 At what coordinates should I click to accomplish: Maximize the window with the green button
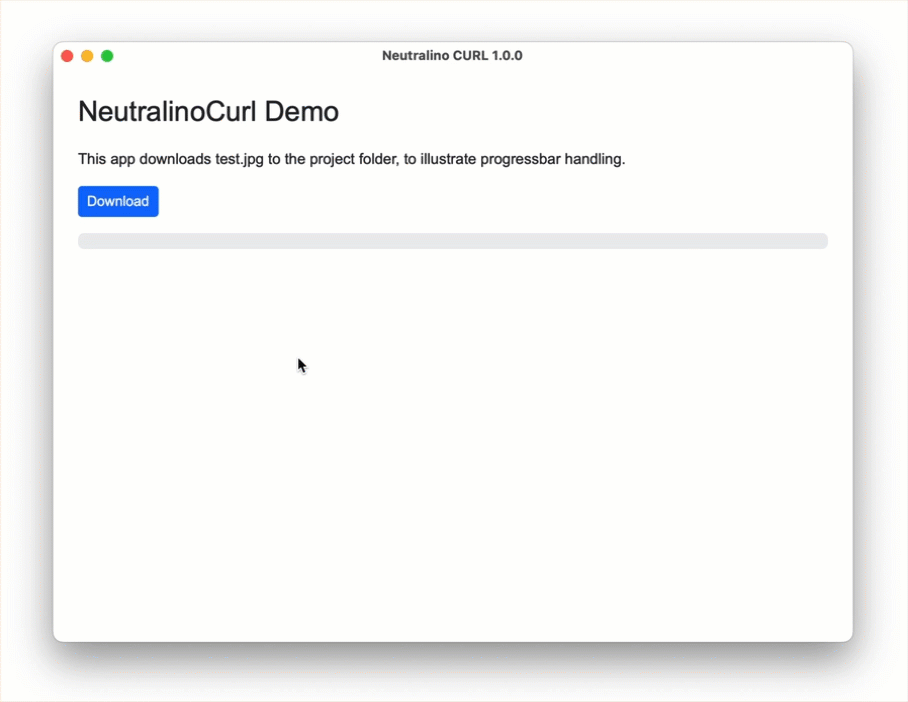pos(107,56)
